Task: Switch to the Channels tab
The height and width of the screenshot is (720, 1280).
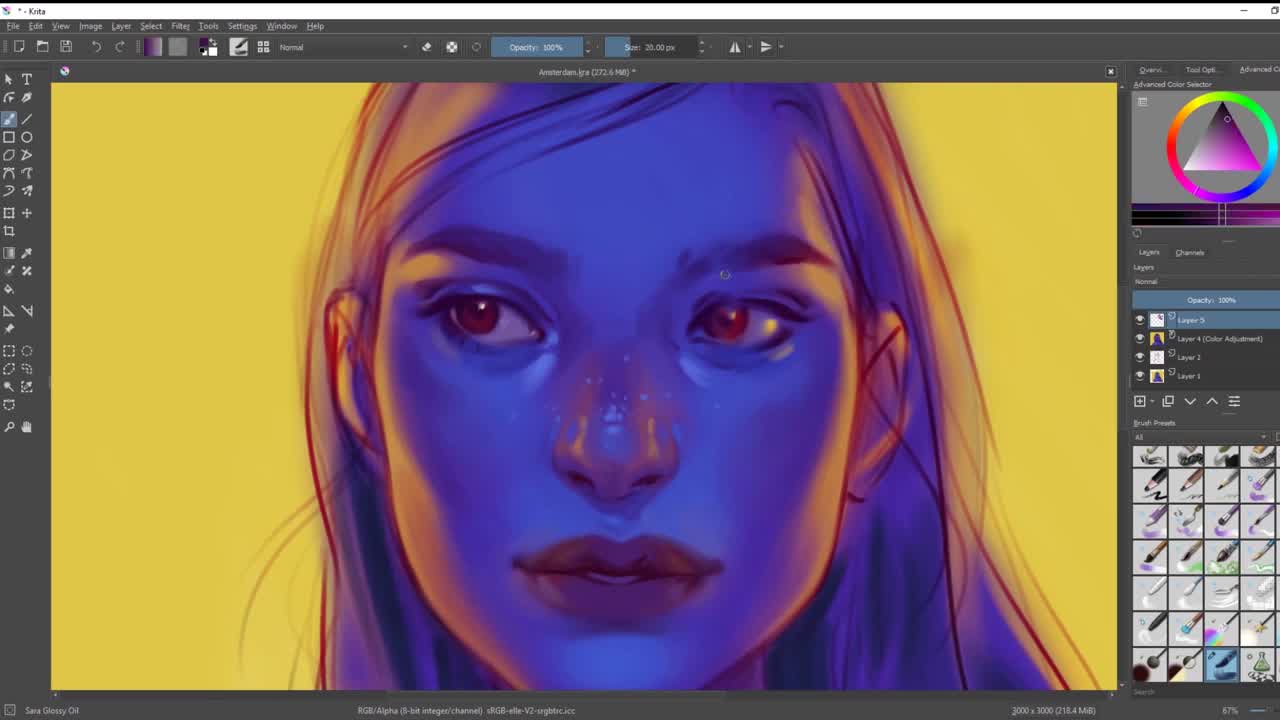Action: point(1190,253)
